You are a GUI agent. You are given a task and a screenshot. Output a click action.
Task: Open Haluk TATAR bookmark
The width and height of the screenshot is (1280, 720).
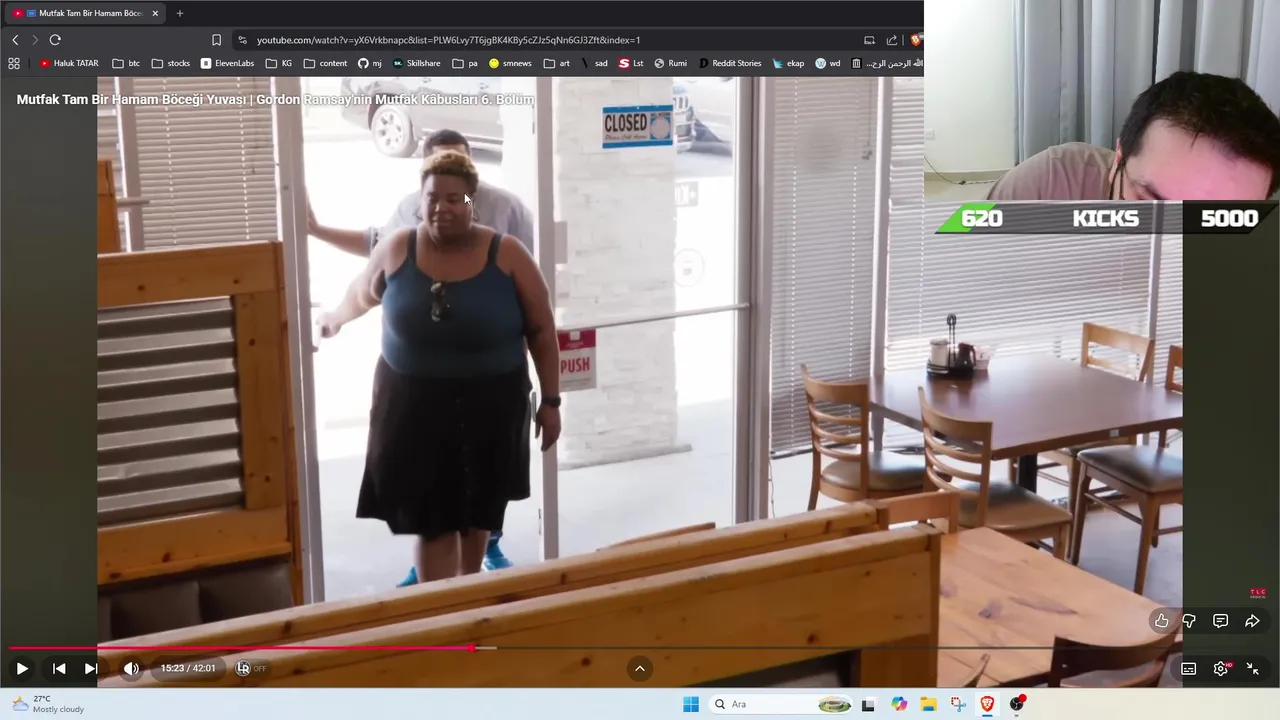[x=69, y=63]
